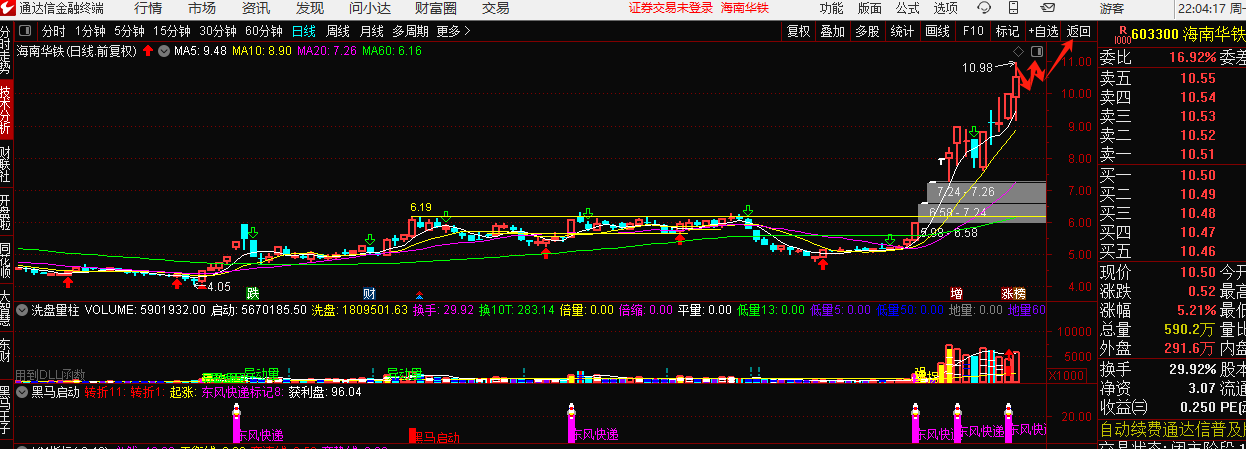1246x449 pixels.
Task: Click the 多股 multi-stock button
Action: pos(867,31)
